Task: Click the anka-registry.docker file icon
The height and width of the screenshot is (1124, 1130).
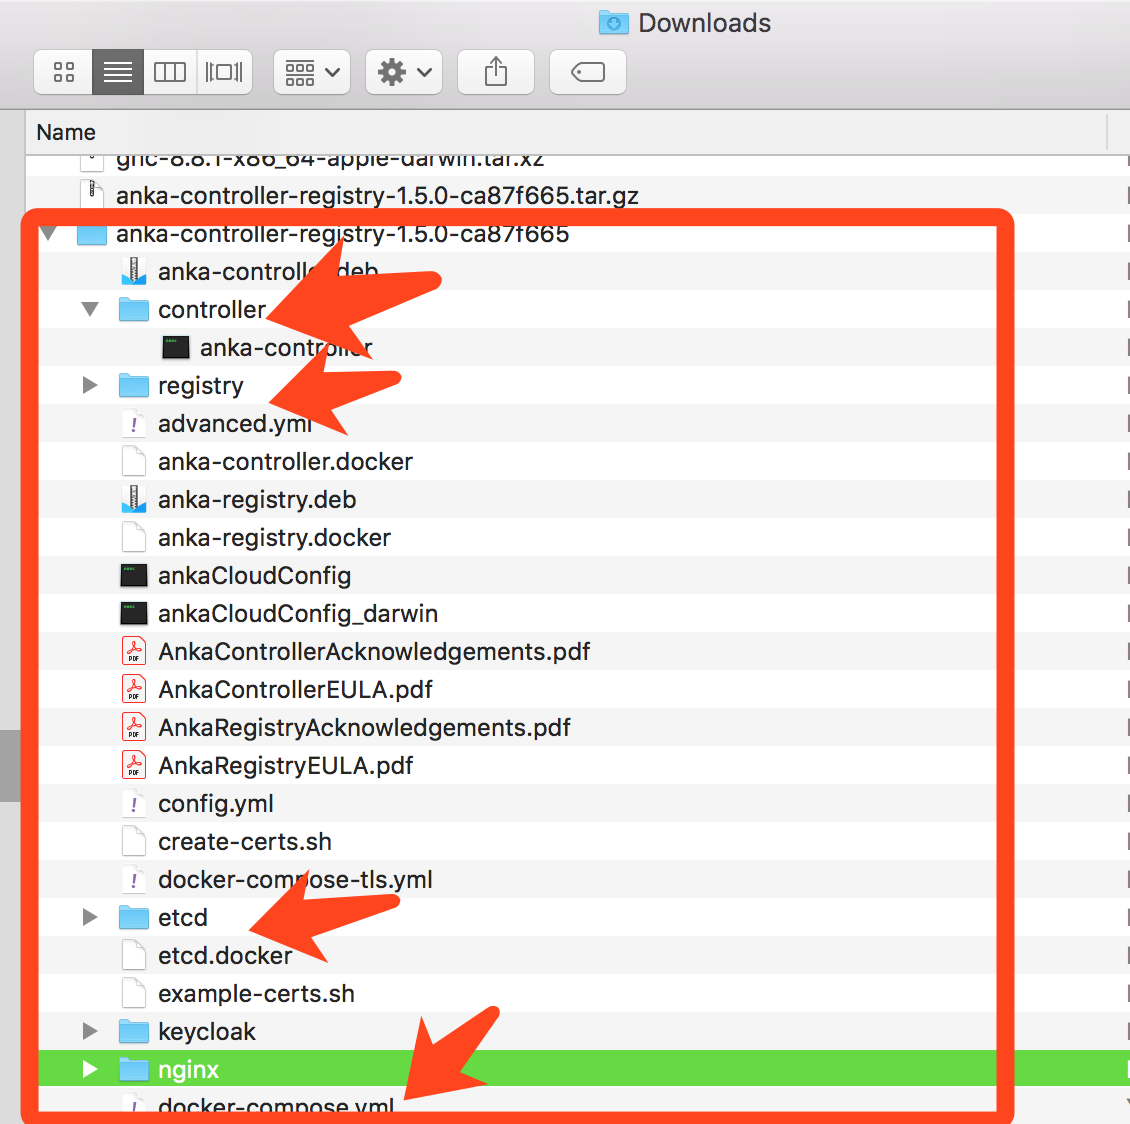Action: click(x=134, y=538)
